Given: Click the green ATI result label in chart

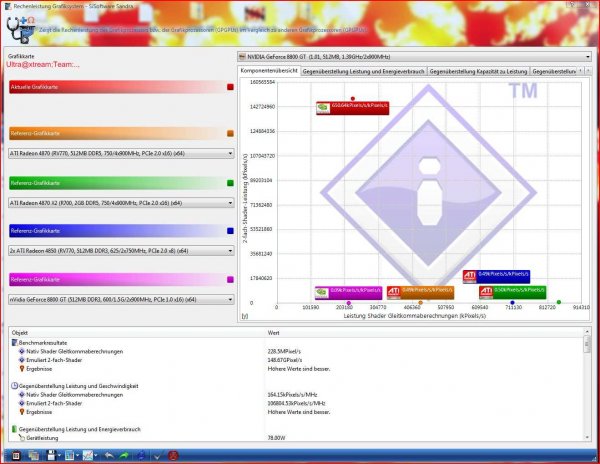Looking at the screenshot, I should 512,293.
